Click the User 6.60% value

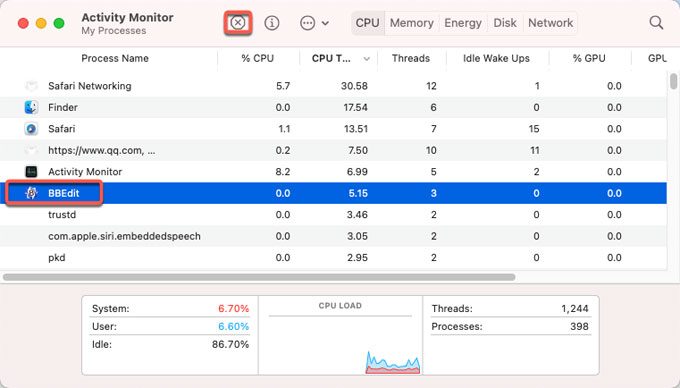pos(233,326)
